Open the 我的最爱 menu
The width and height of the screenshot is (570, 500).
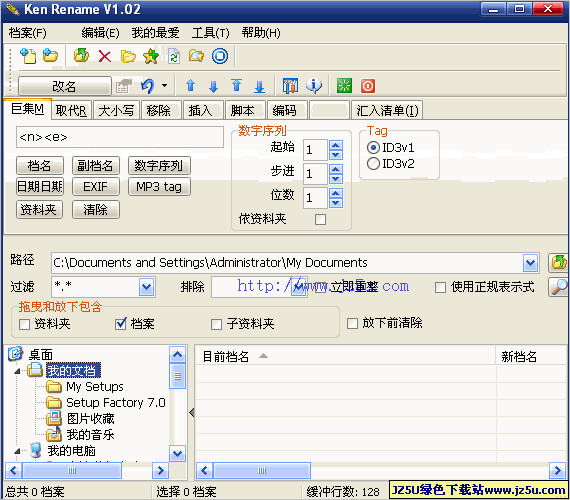point(156,33)
